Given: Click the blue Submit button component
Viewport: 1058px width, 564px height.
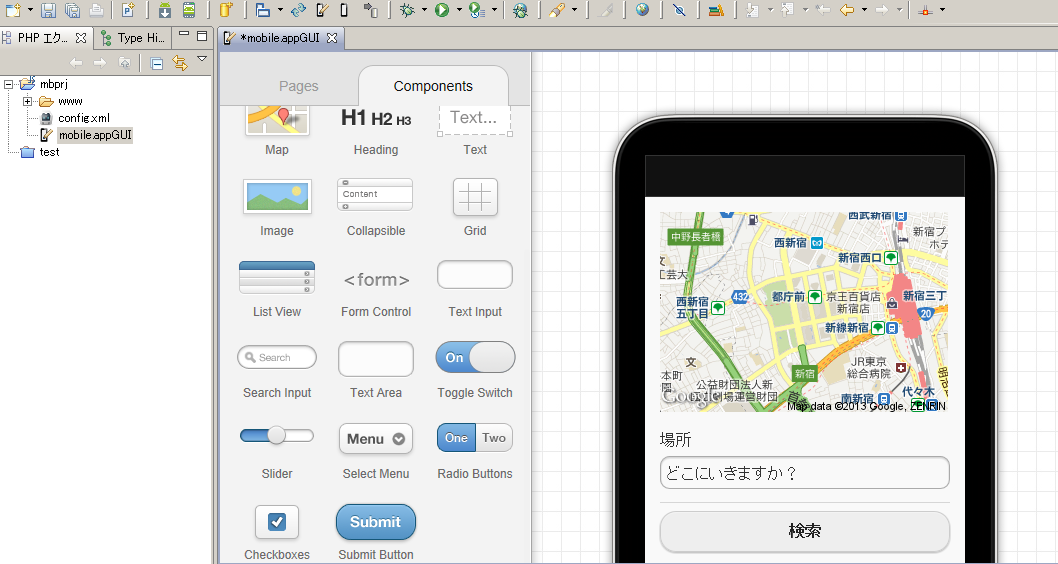Looking at the screenshot, I should coord(376,522).
